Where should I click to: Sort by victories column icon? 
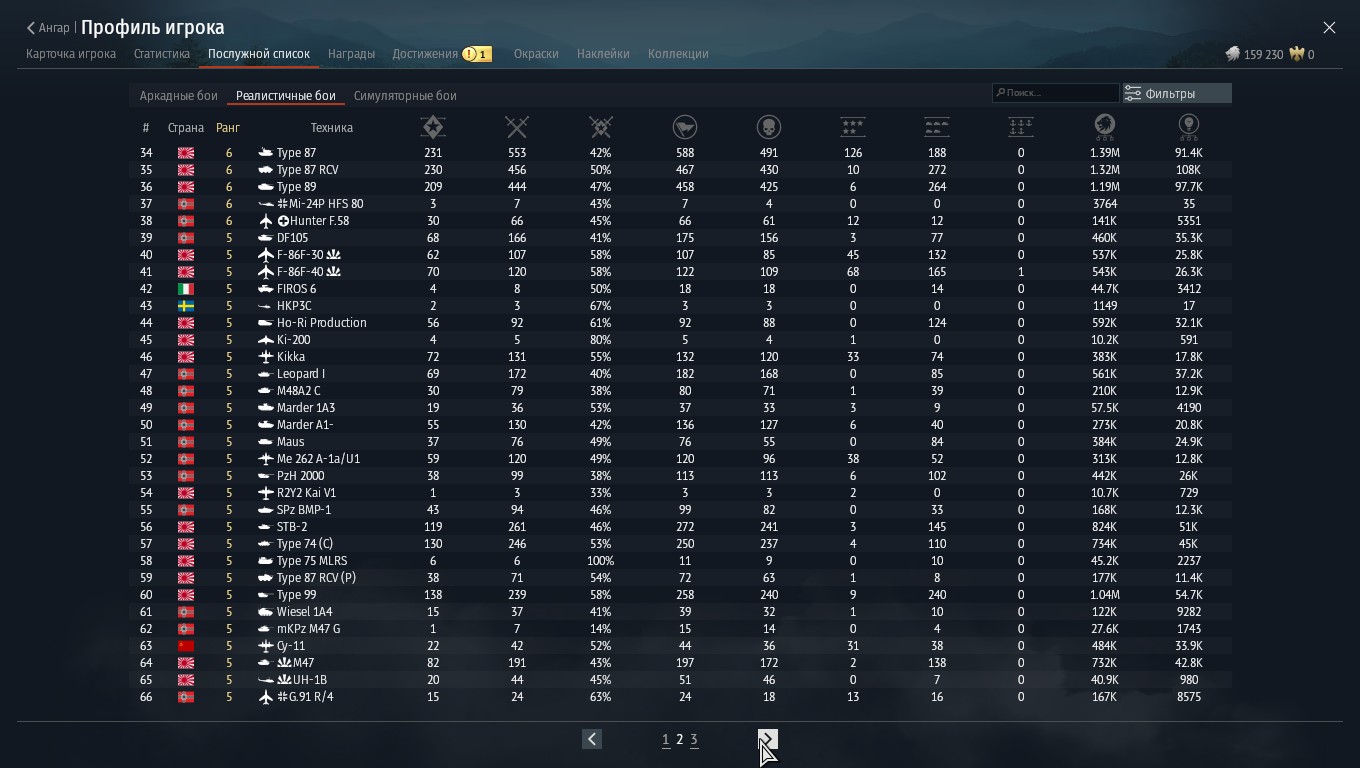(x=433, y=127)
